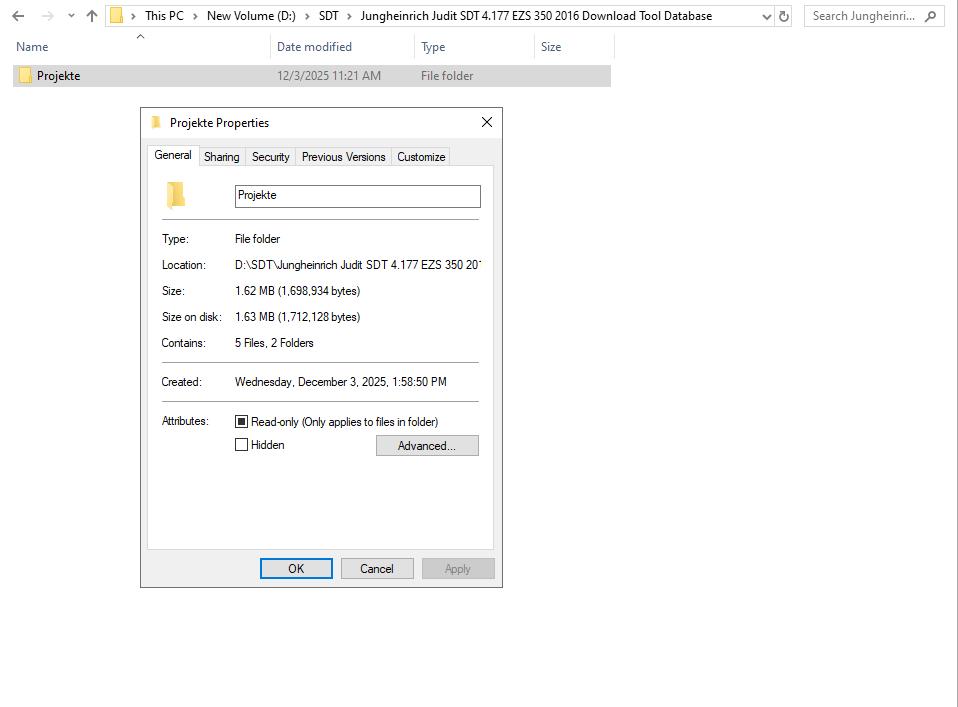Click the Jungheinrich Judit SDT breadcrumb
The image size is (958, 707).
[536, 16]
